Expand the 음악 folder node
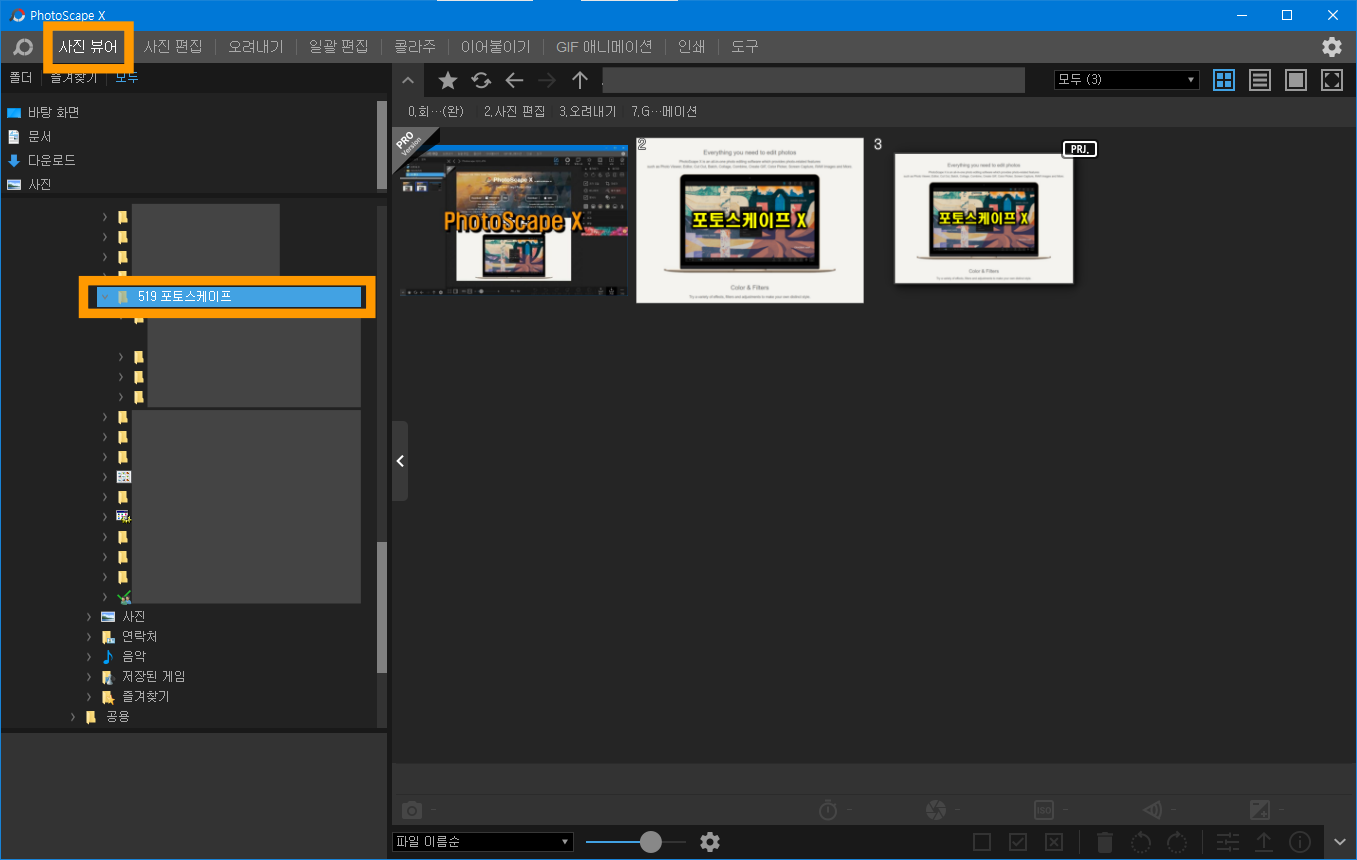The image size is (1357, 860). 89,657
